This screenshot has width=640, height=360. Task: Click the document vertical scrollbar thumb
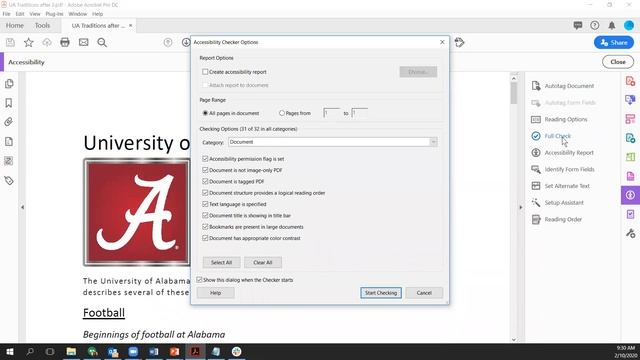[514, 93]
